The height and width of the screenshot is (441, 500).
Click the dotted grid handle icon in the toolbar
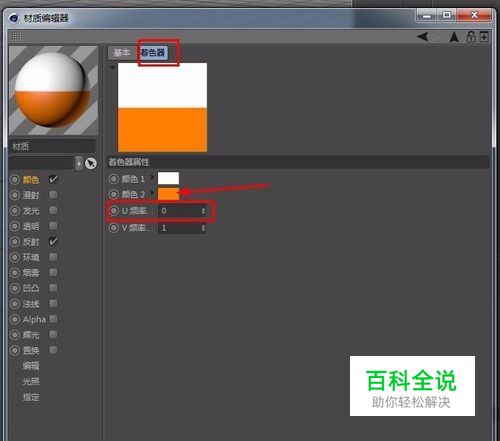16,36
